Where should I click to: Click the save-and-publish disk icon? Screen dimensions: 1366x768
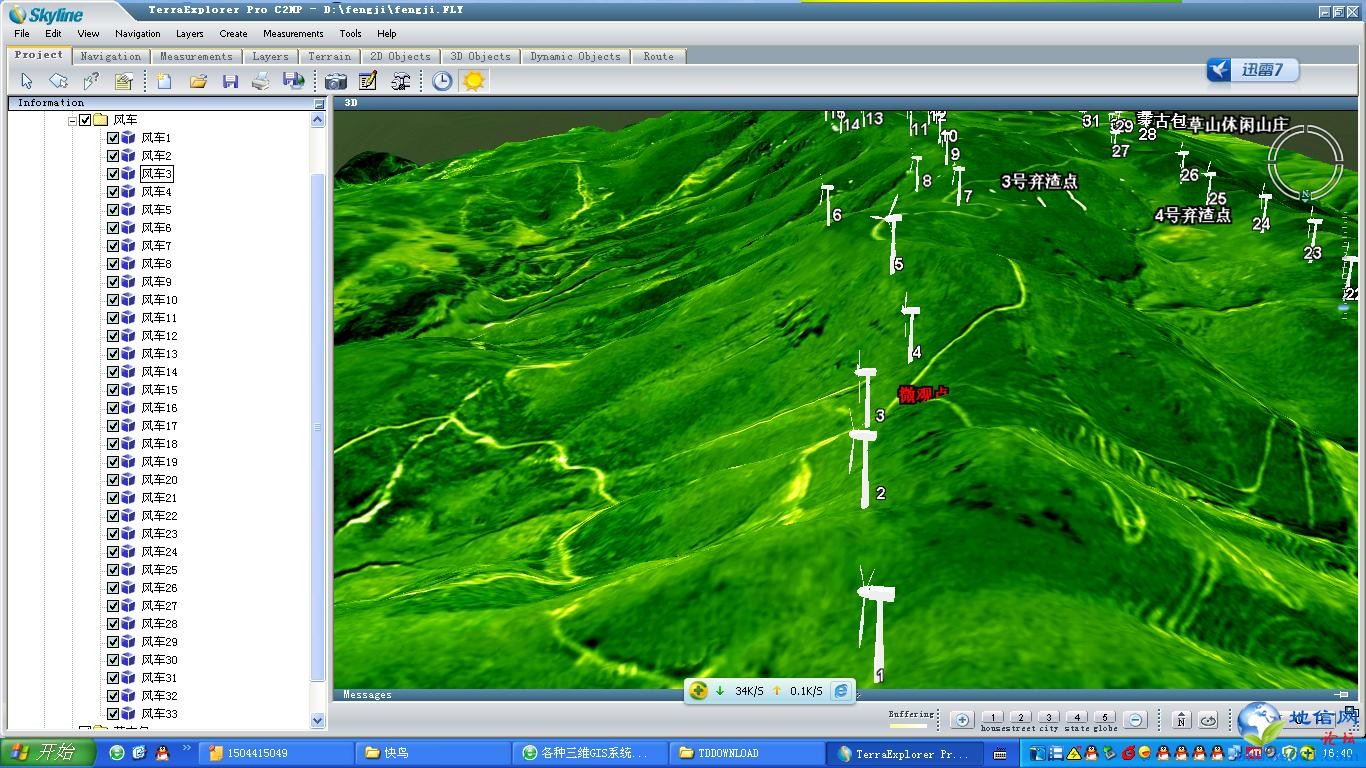click(293, 81)
